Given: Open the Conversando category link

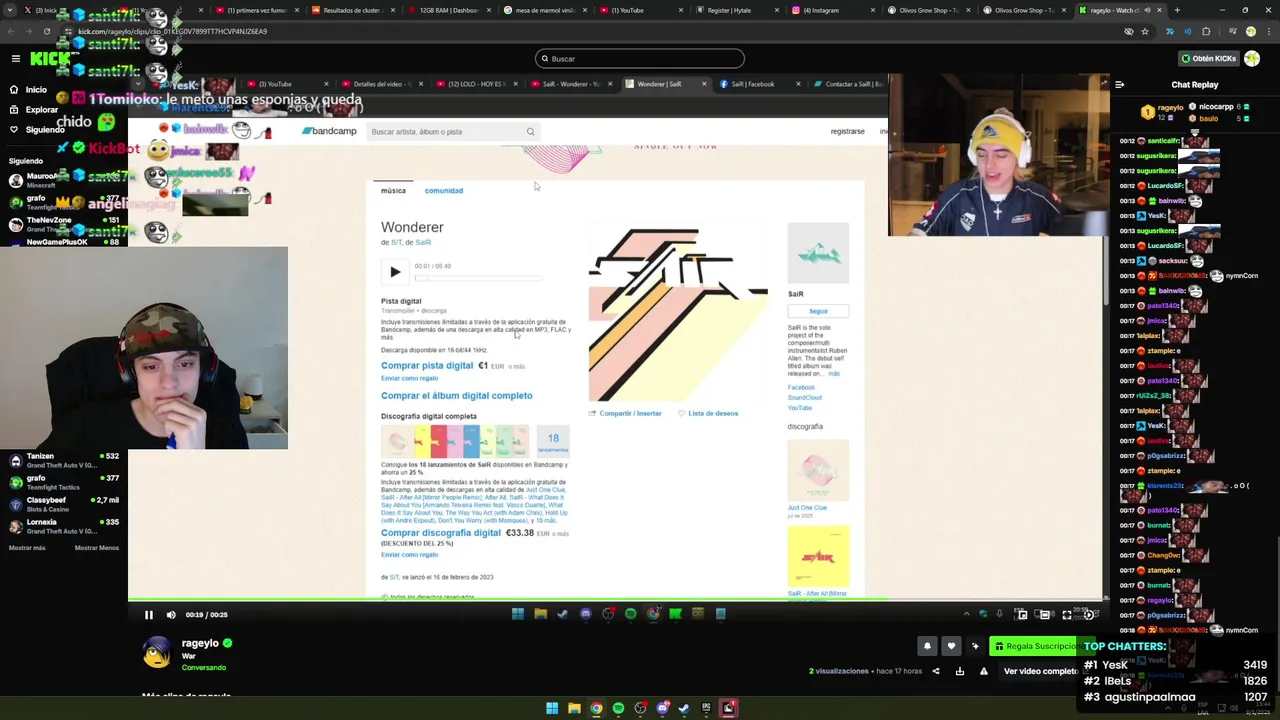Looking at the screenshot, I should pyautogui.click(x=204, y=667).
